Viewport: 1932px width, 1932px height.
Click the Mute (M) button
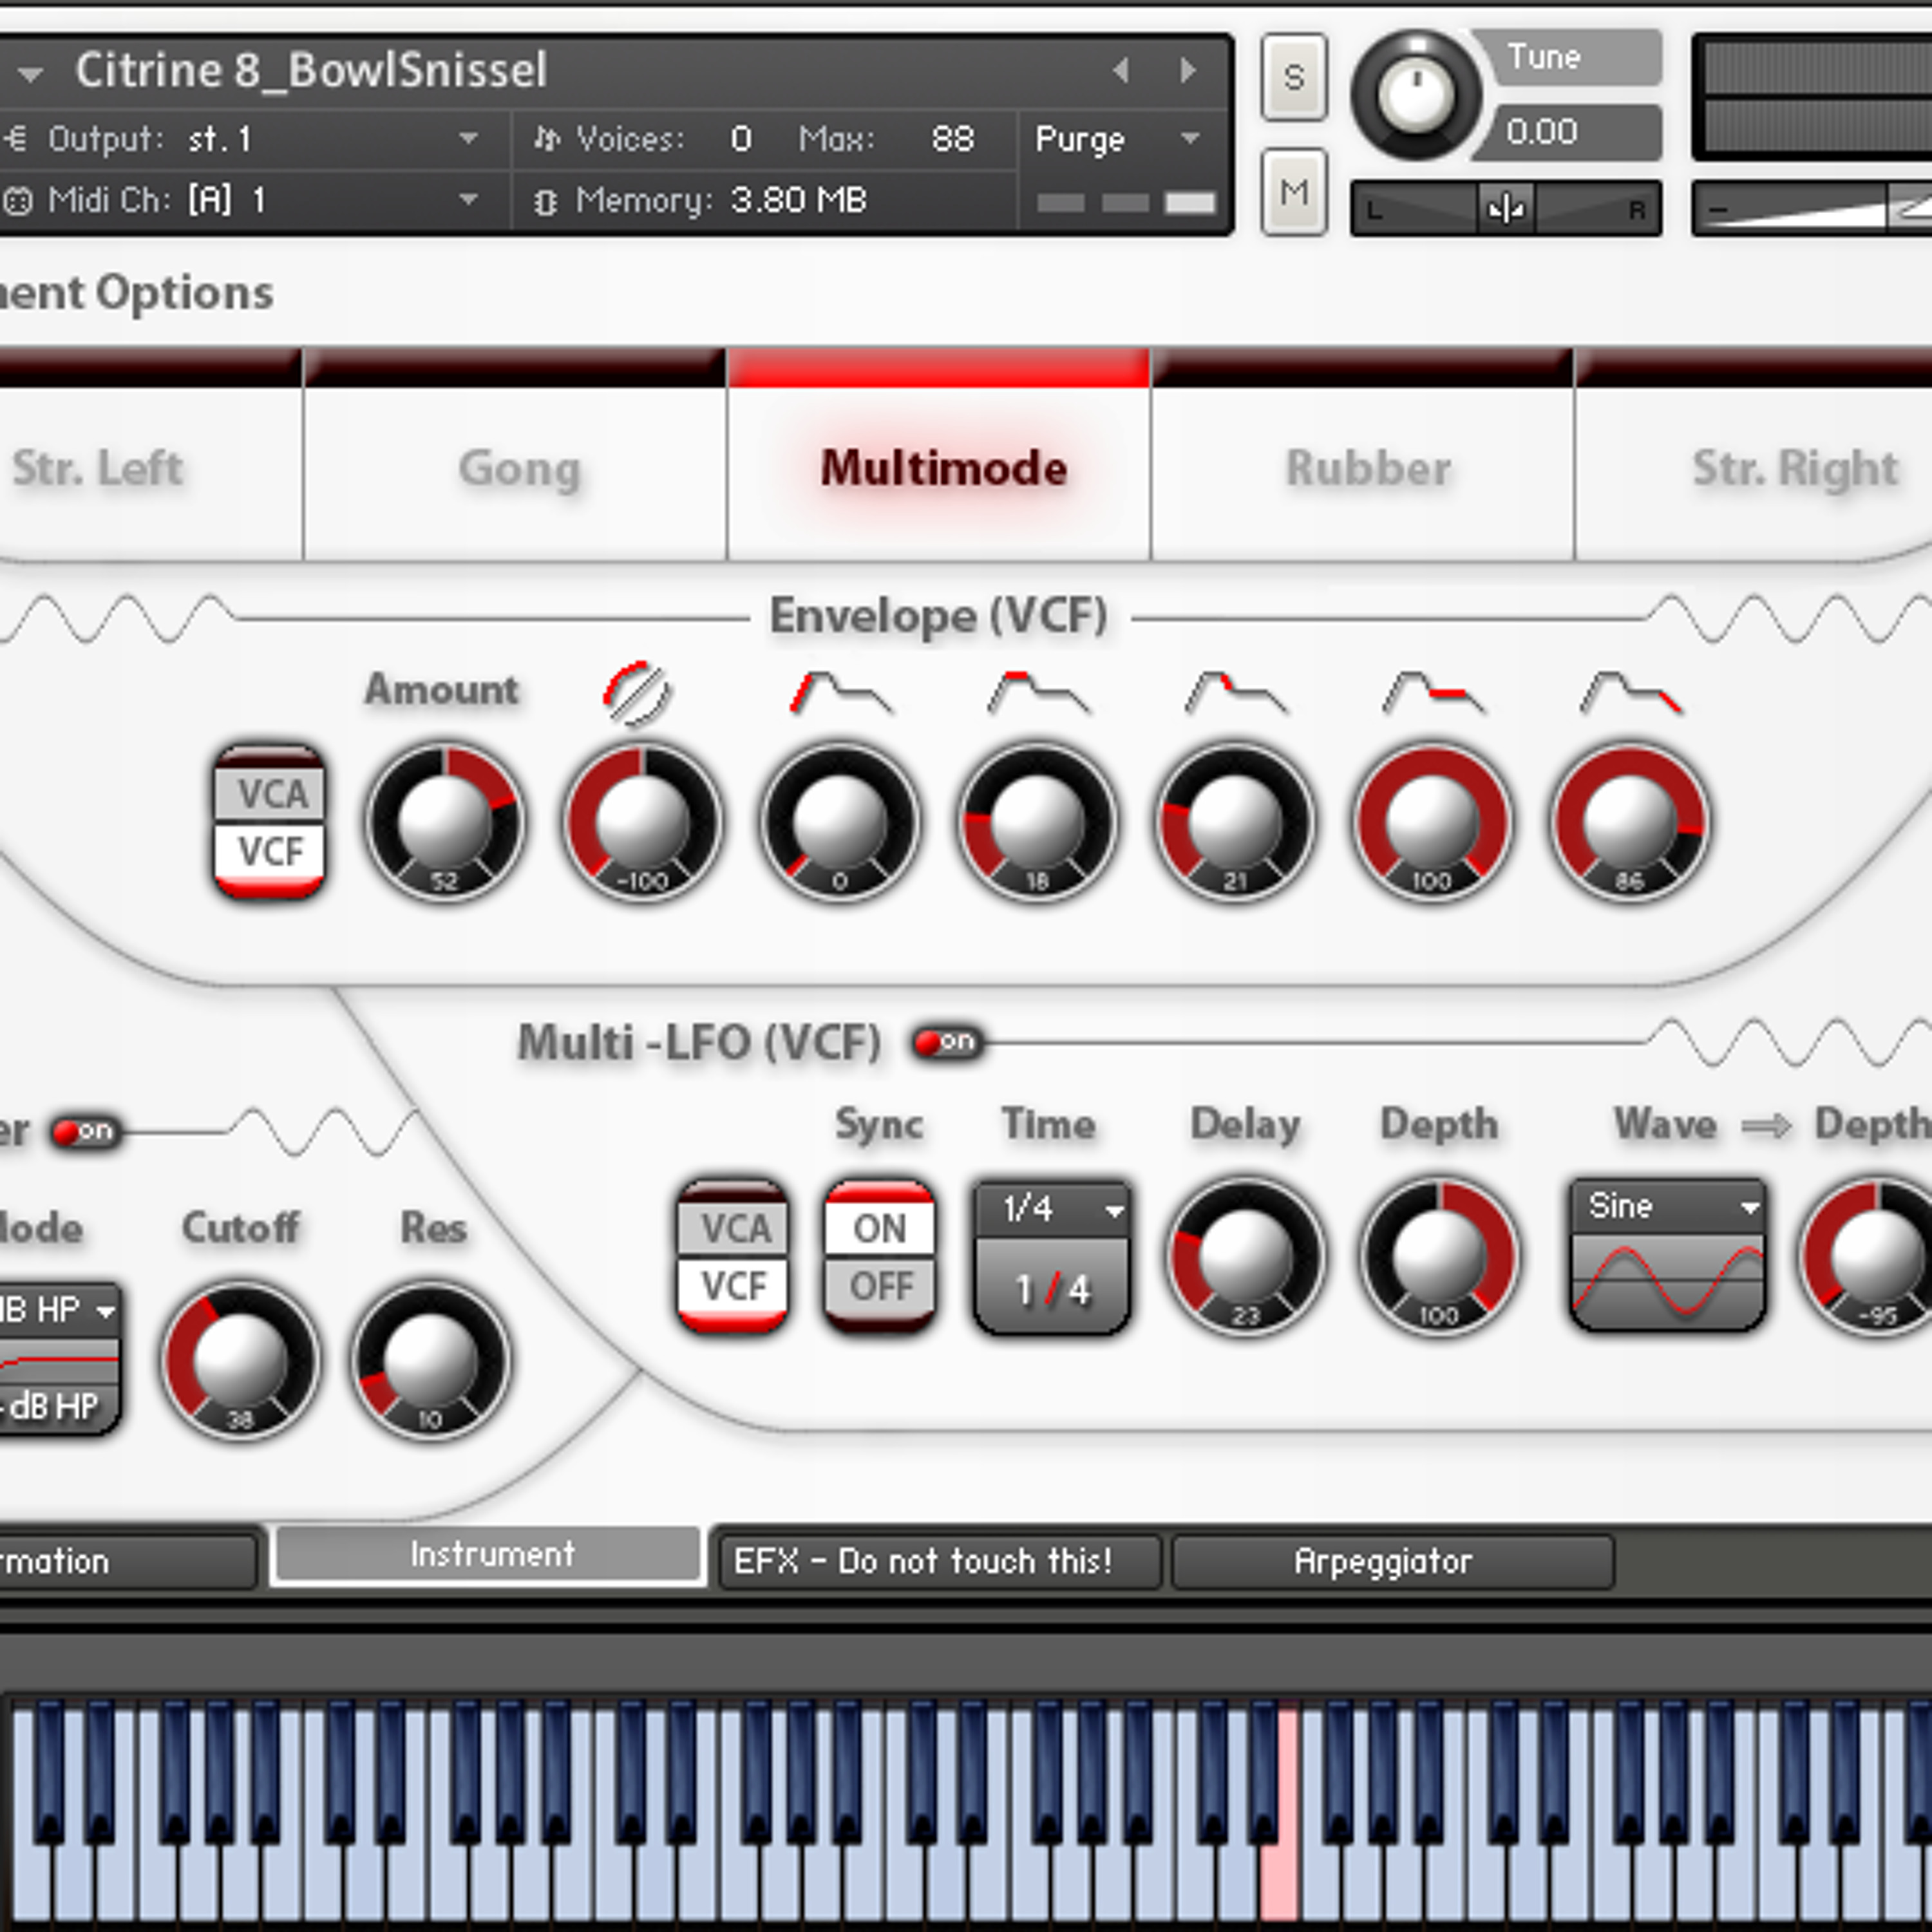[1293, 192]
